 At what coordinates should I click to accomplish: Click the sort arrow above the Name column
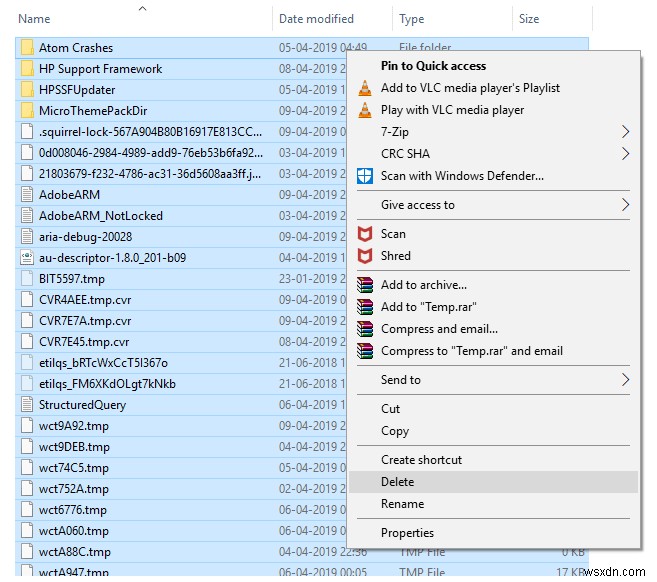[x=142, y=8]
